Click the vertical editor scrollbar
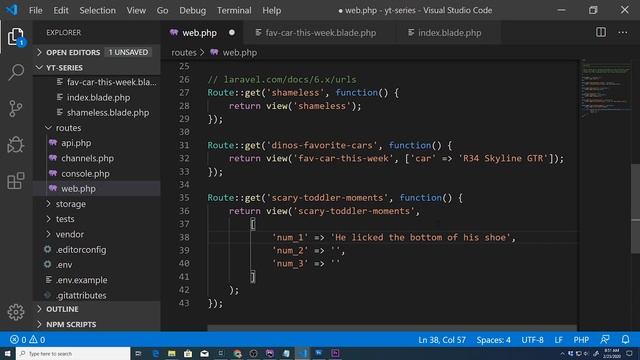This screenshot has height=360, width=640. click(636, 208)
